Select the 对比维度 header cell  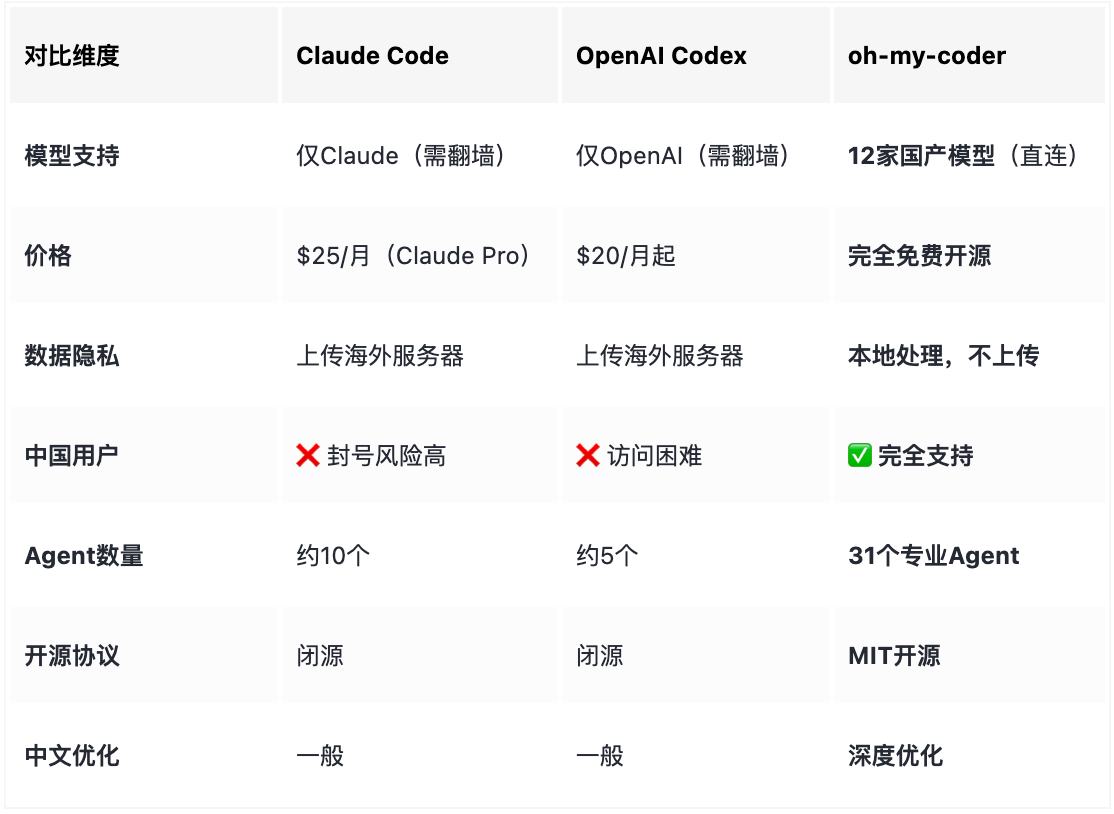coord(72,55)
